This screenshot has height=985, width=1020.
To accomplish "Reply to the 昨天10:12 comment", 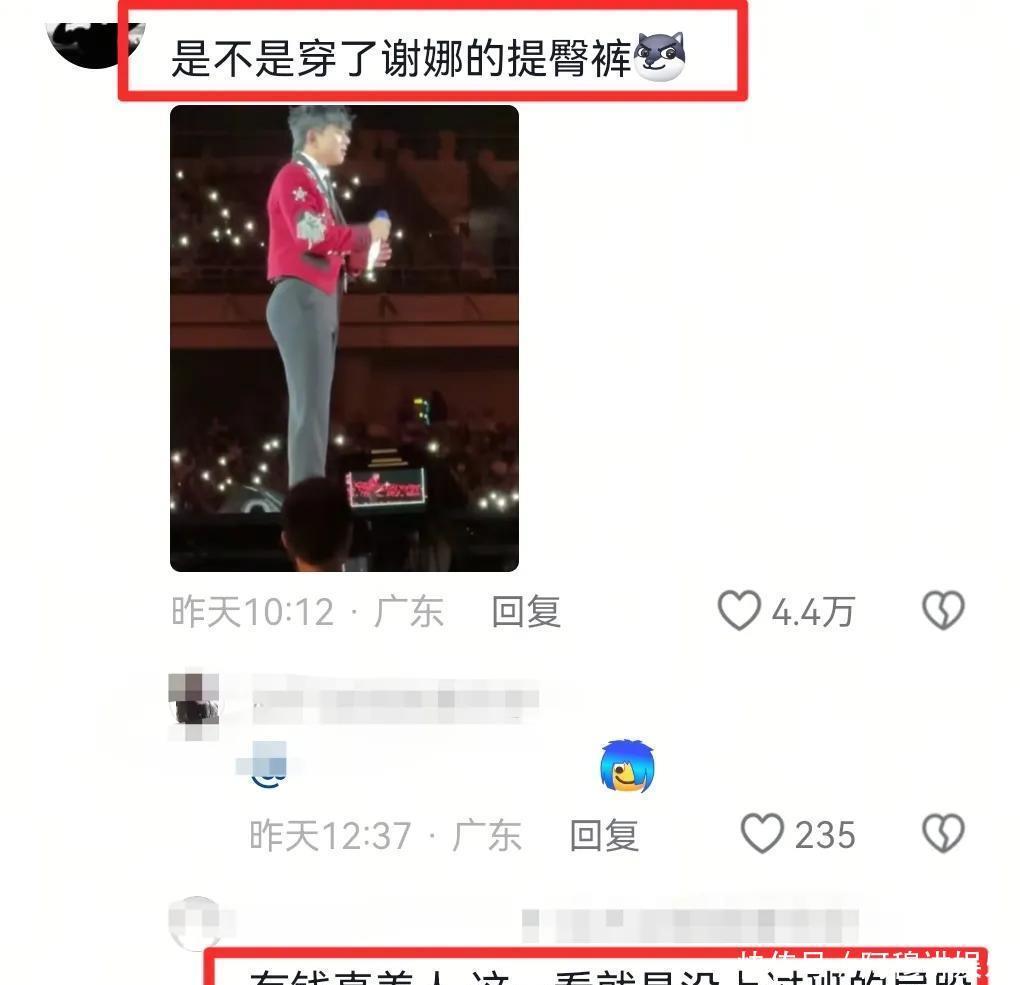I will tap(526, 612).
